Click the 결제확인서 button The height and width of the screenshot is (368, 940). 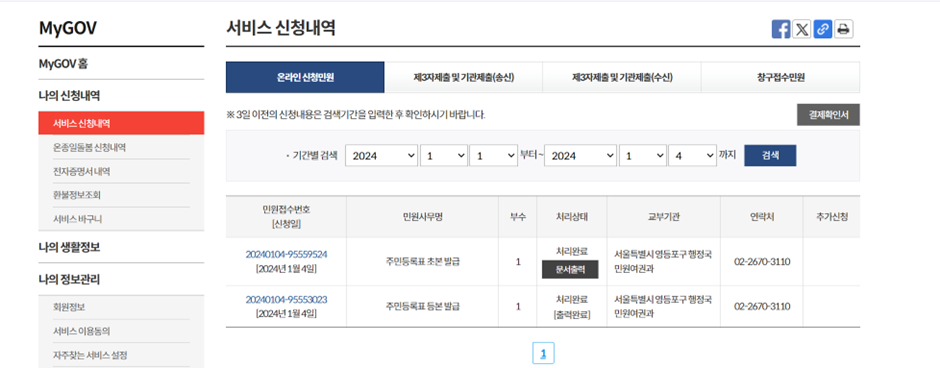tap(828, 115)
